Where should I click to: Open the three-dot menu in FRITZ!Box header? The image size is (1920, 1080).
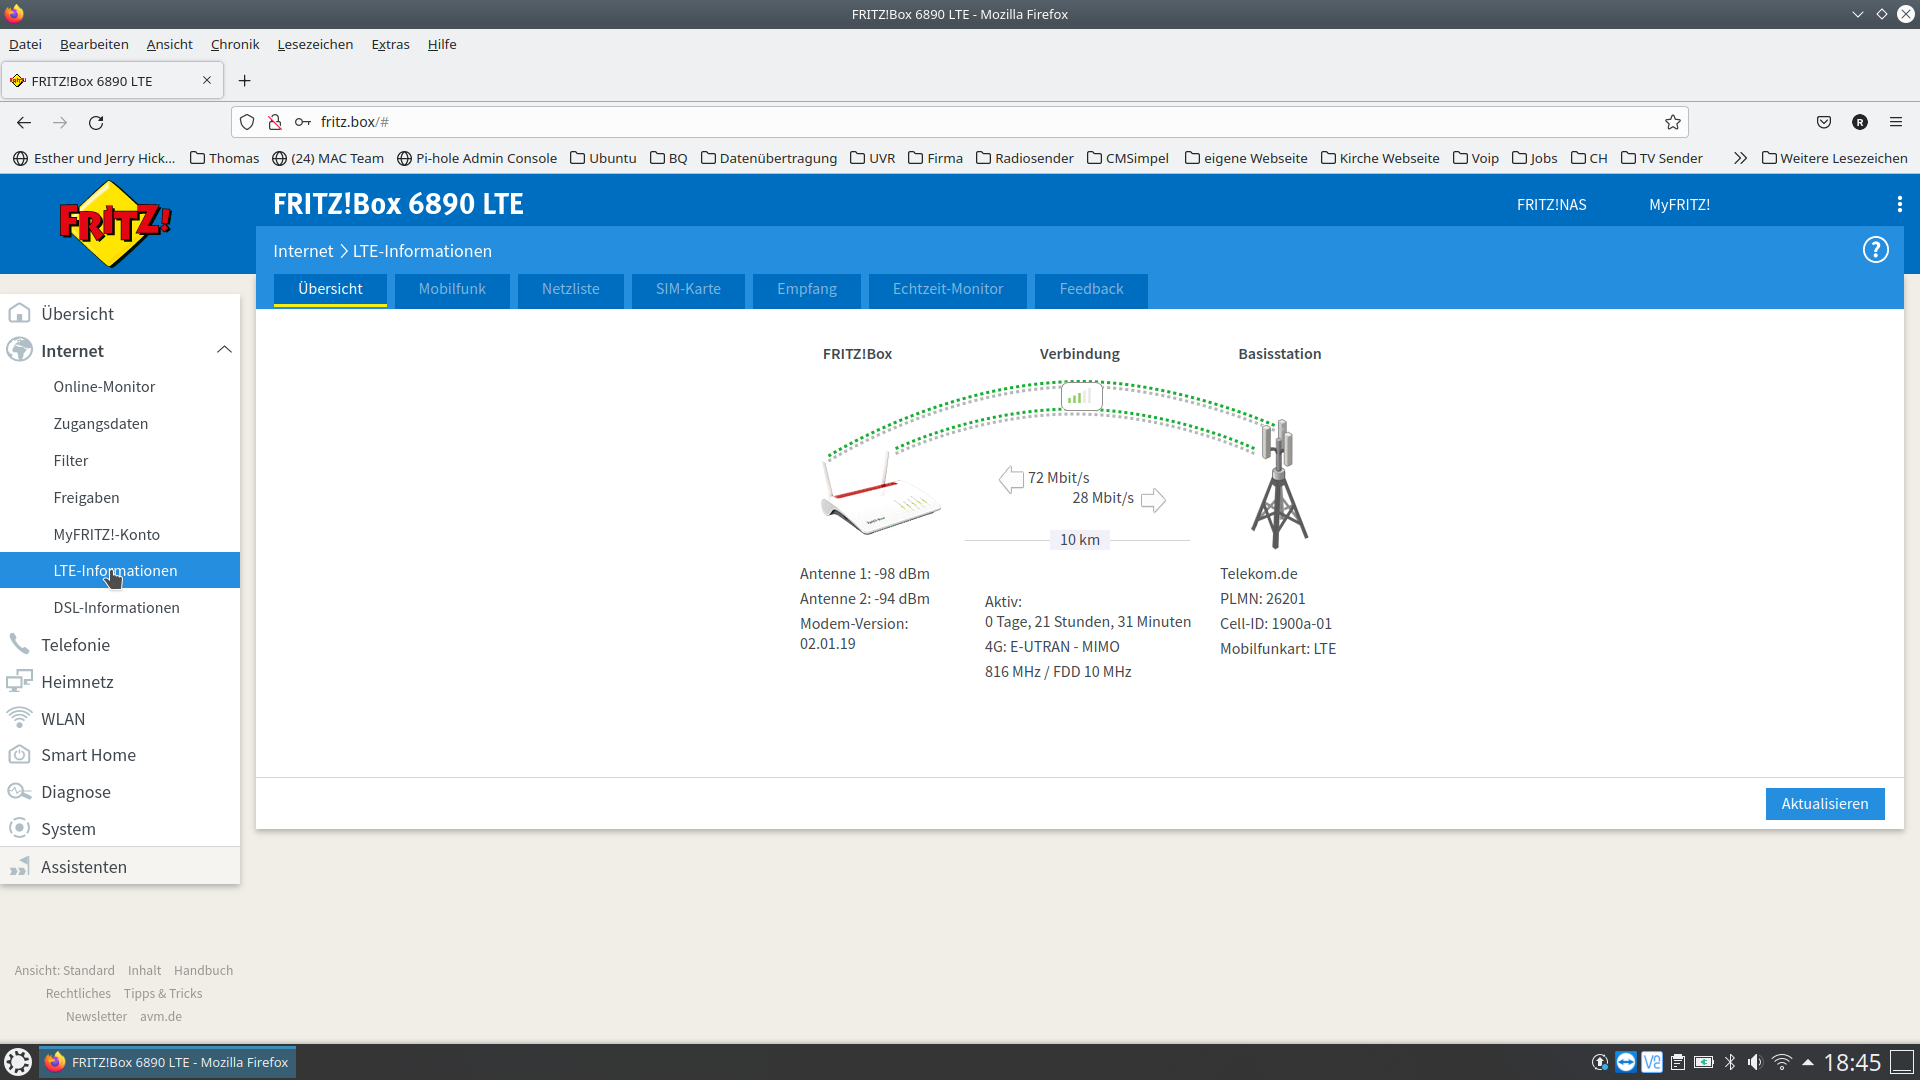tap(1899, 204)
